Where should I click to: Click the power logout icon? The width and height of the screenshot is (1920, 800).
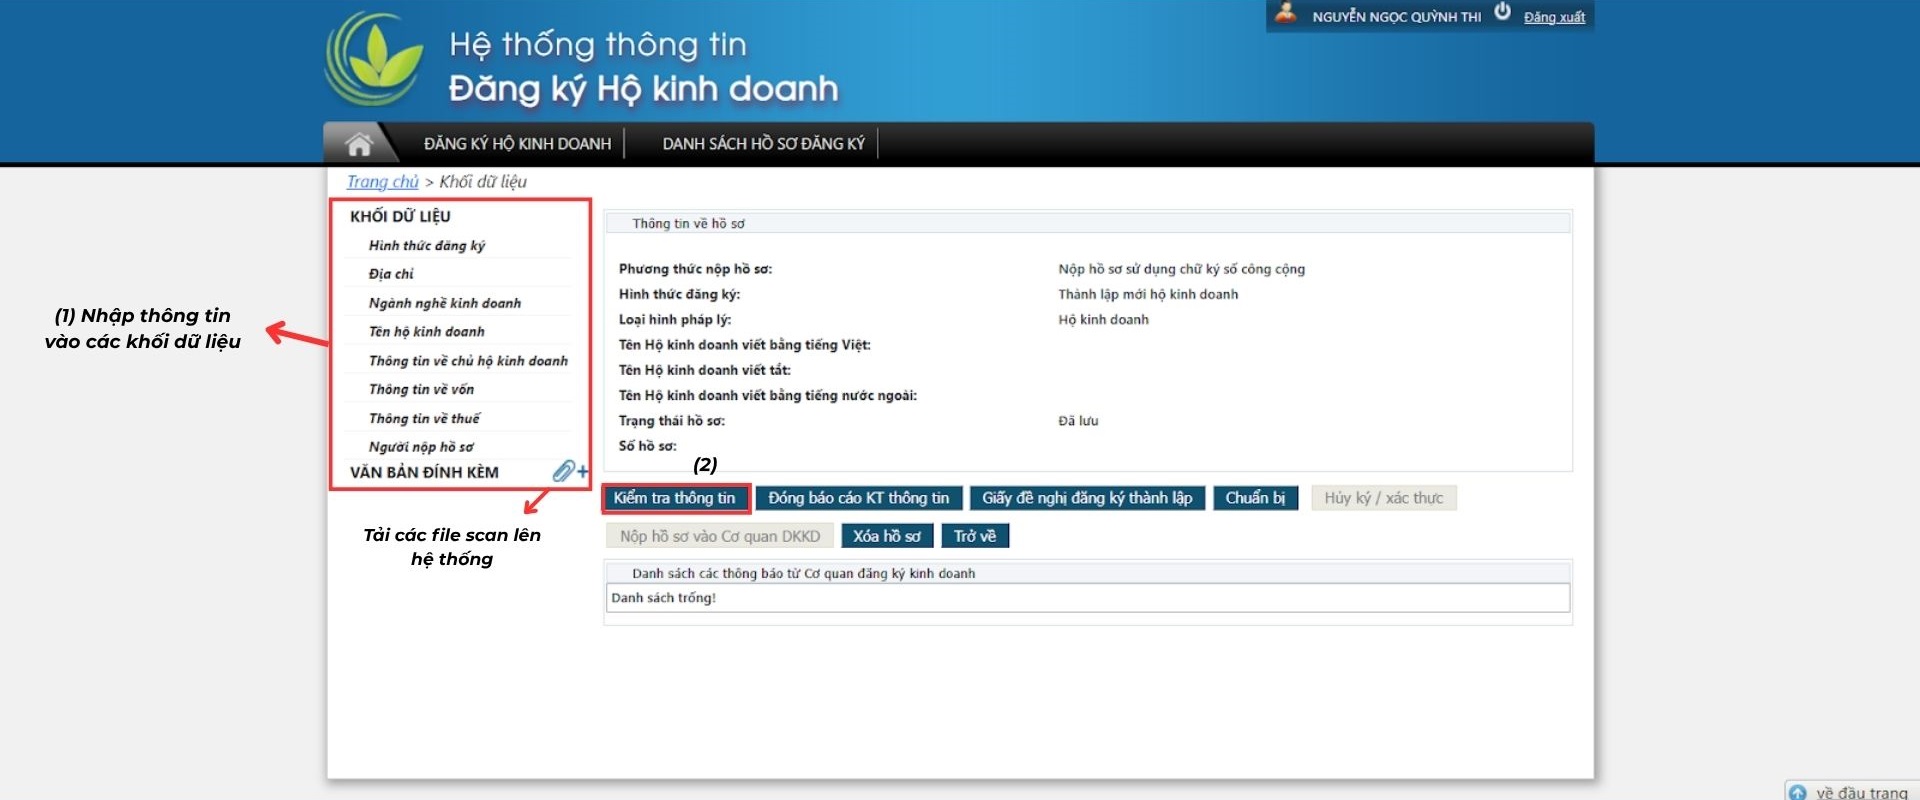click(1502, 12)
